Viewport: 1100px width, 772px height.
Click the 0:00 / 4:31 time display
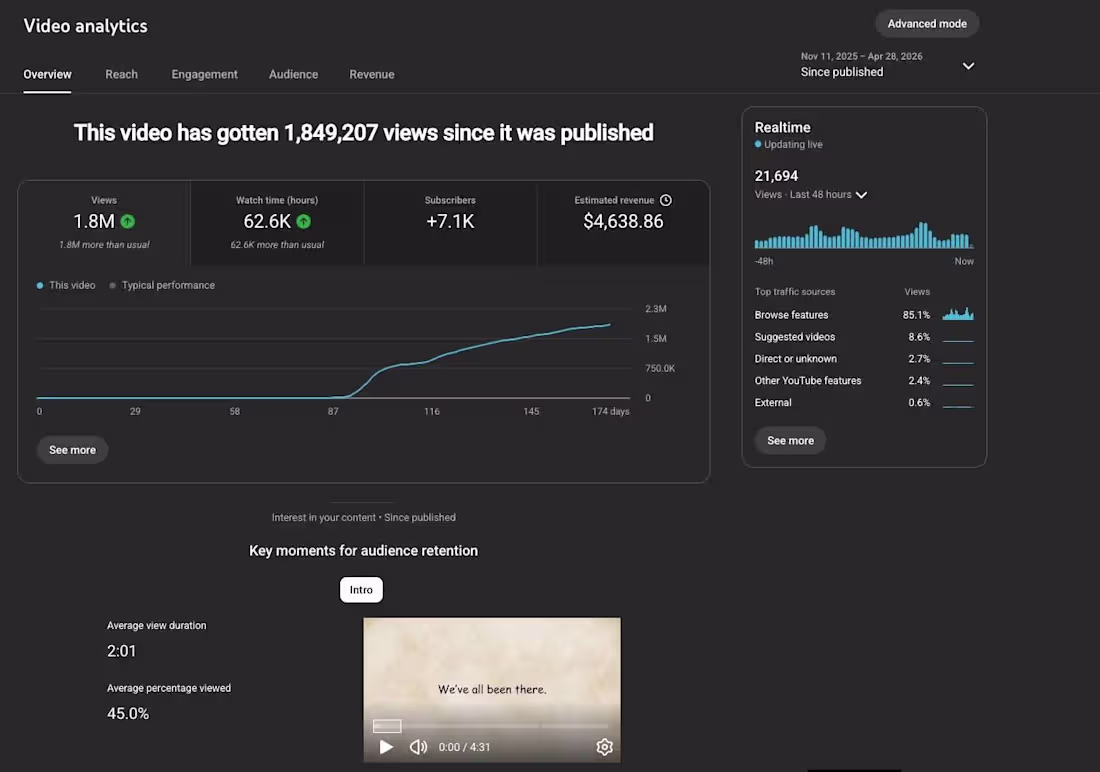[464, 747]
